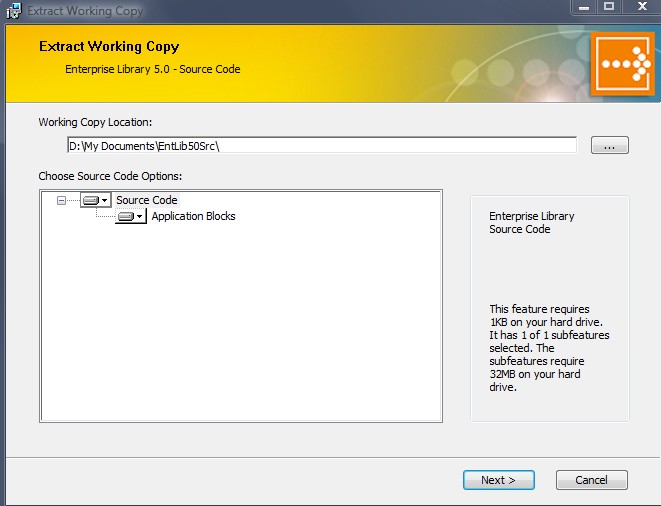The height and width of the screenshot is (506, 661).
Task: Minimize the Extract Working Copy window
Action: [x=584, y=7]
